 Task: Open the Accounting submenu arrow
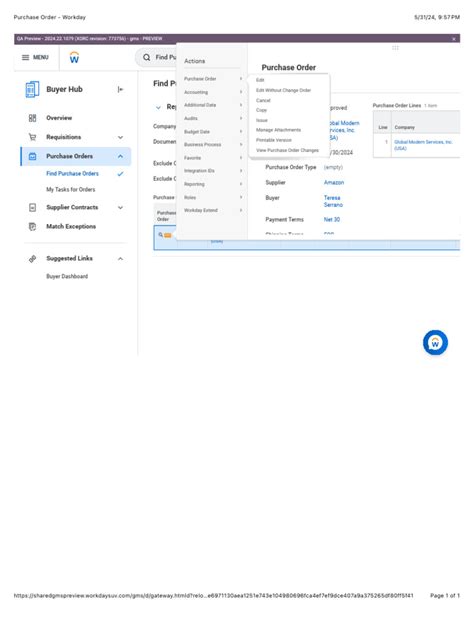(241, 92)
